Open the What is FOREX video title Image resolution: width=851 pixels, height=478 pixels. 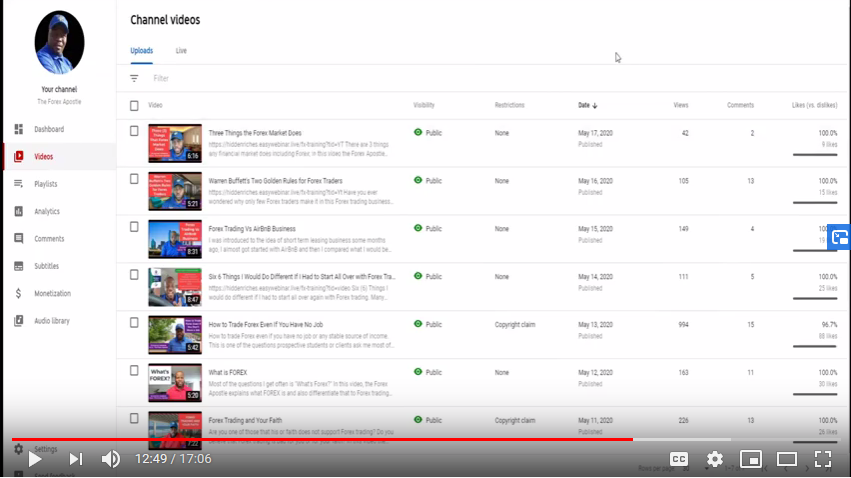(228, 372)
